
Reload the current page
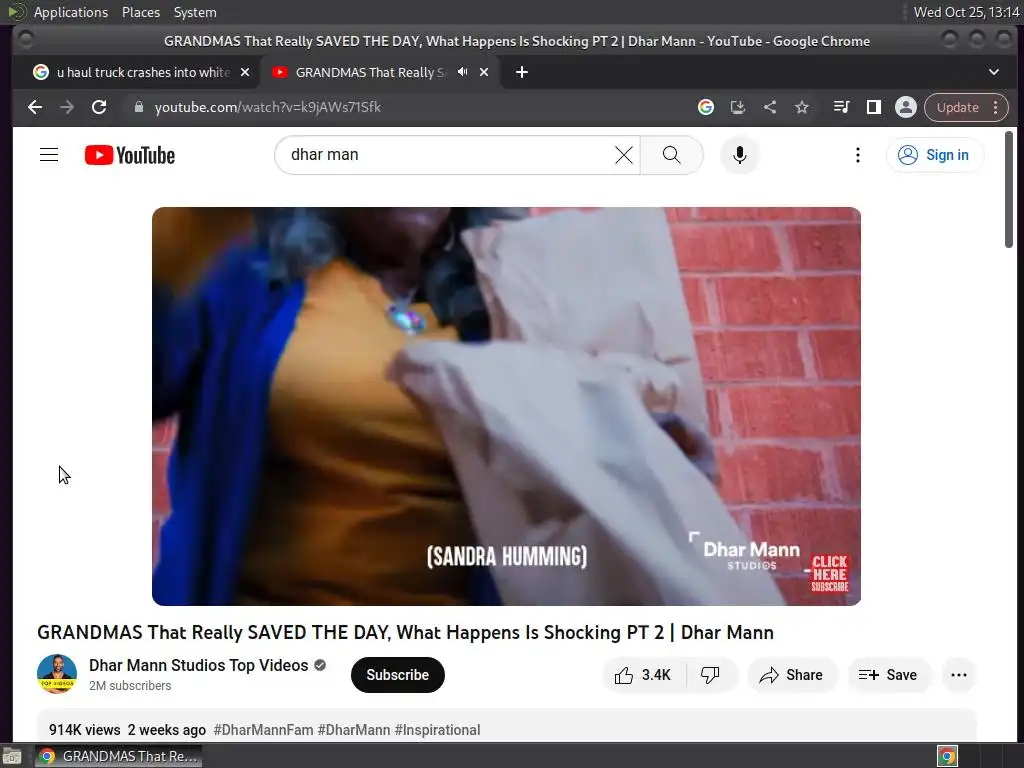tap(99, 107)
